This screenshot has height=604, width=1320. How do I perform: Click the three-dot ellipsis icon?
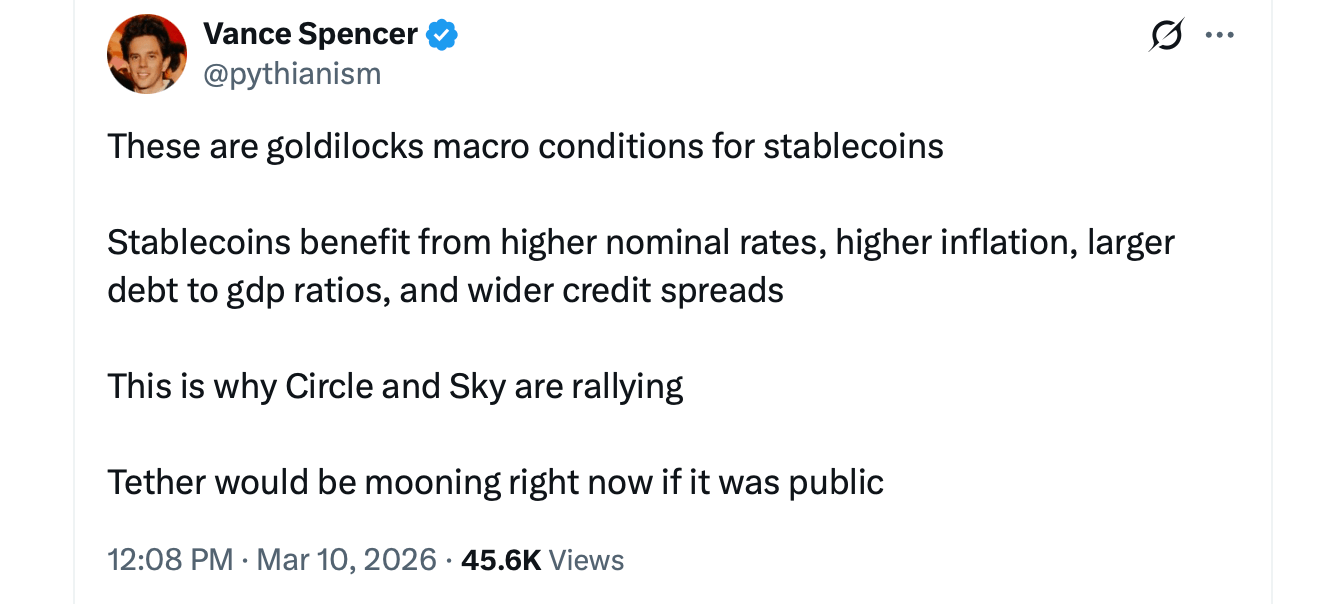pyautogui.click(x=1221, y=33)
